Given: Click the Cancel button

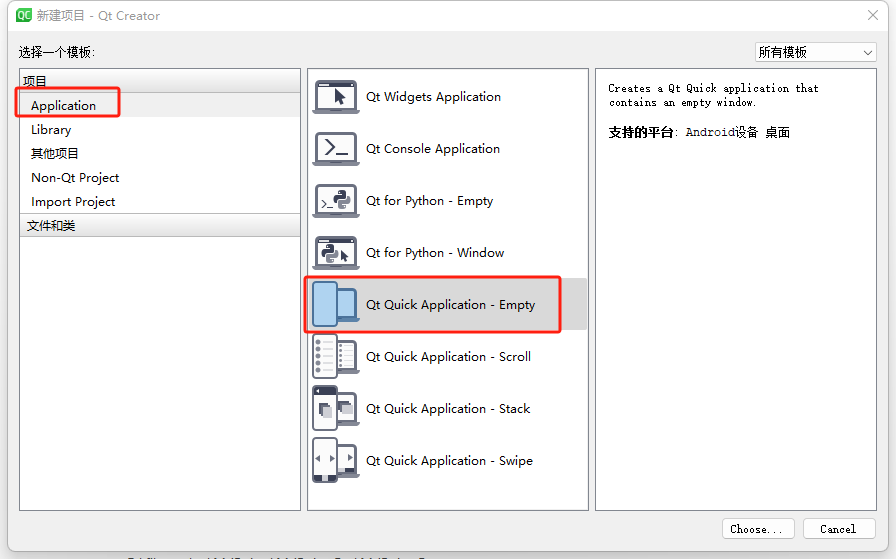Looking at the screenshot, I should pos(839,529).
